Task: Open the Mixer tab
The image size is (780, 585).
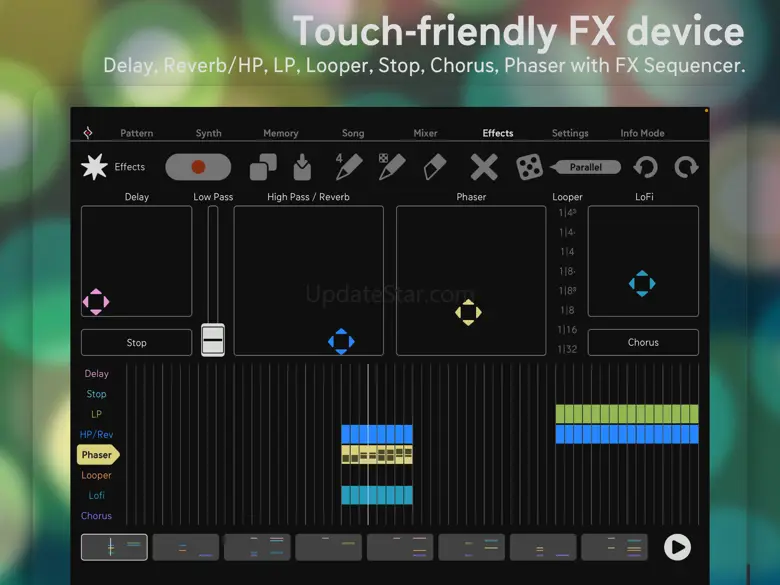Action: coord(425,133)
